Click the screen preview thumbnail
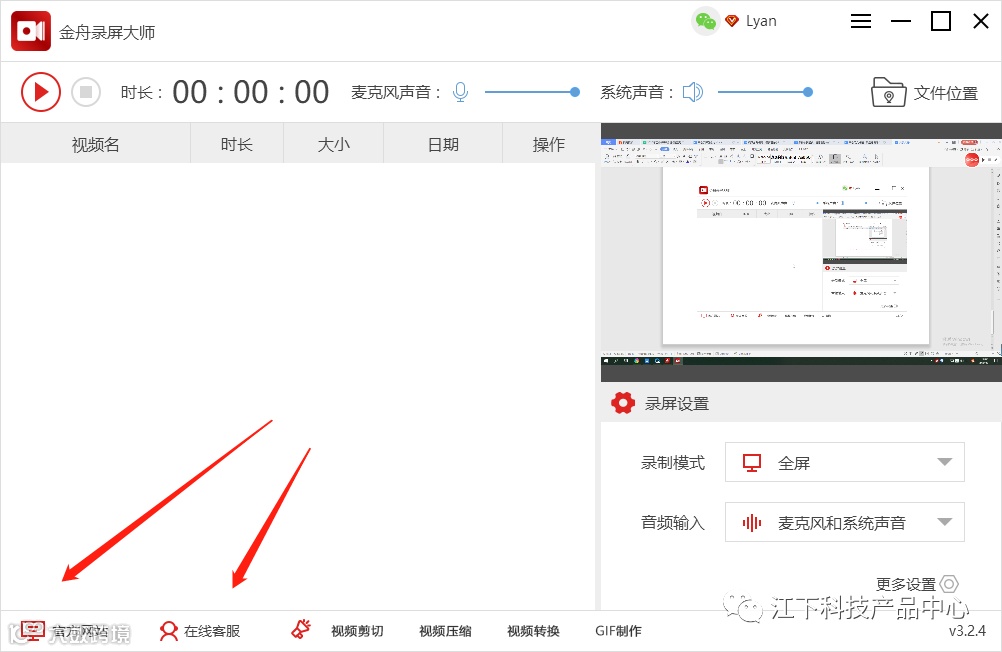Image resolution: width=1002 pixels, height=652 pixels. [x=801, y=252]
